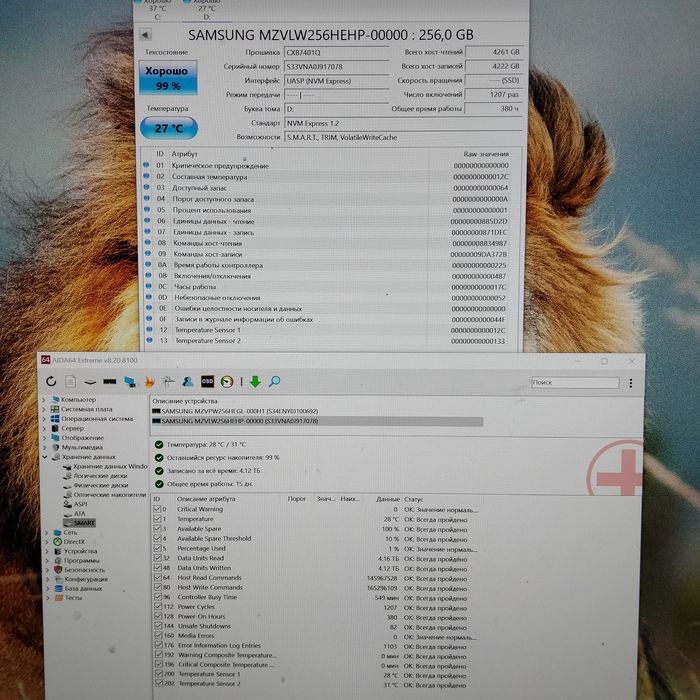
Task: Uncheck the Media Errors checkbox
Action: tap(158, 635)
